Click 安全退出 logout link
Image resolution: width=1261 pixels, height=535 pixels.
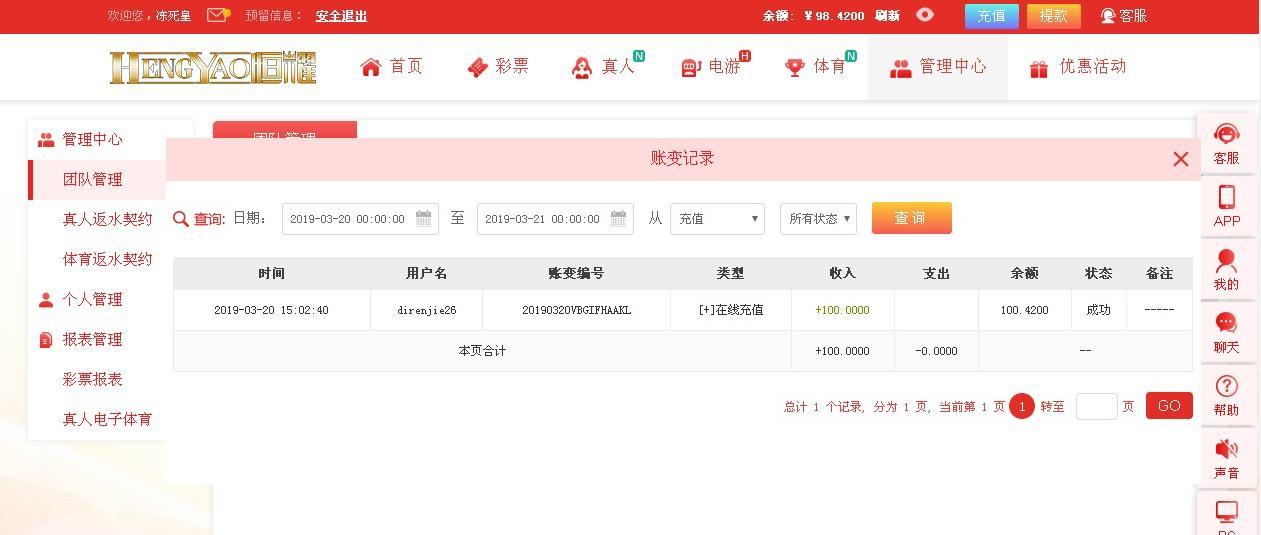pos(341,16)
